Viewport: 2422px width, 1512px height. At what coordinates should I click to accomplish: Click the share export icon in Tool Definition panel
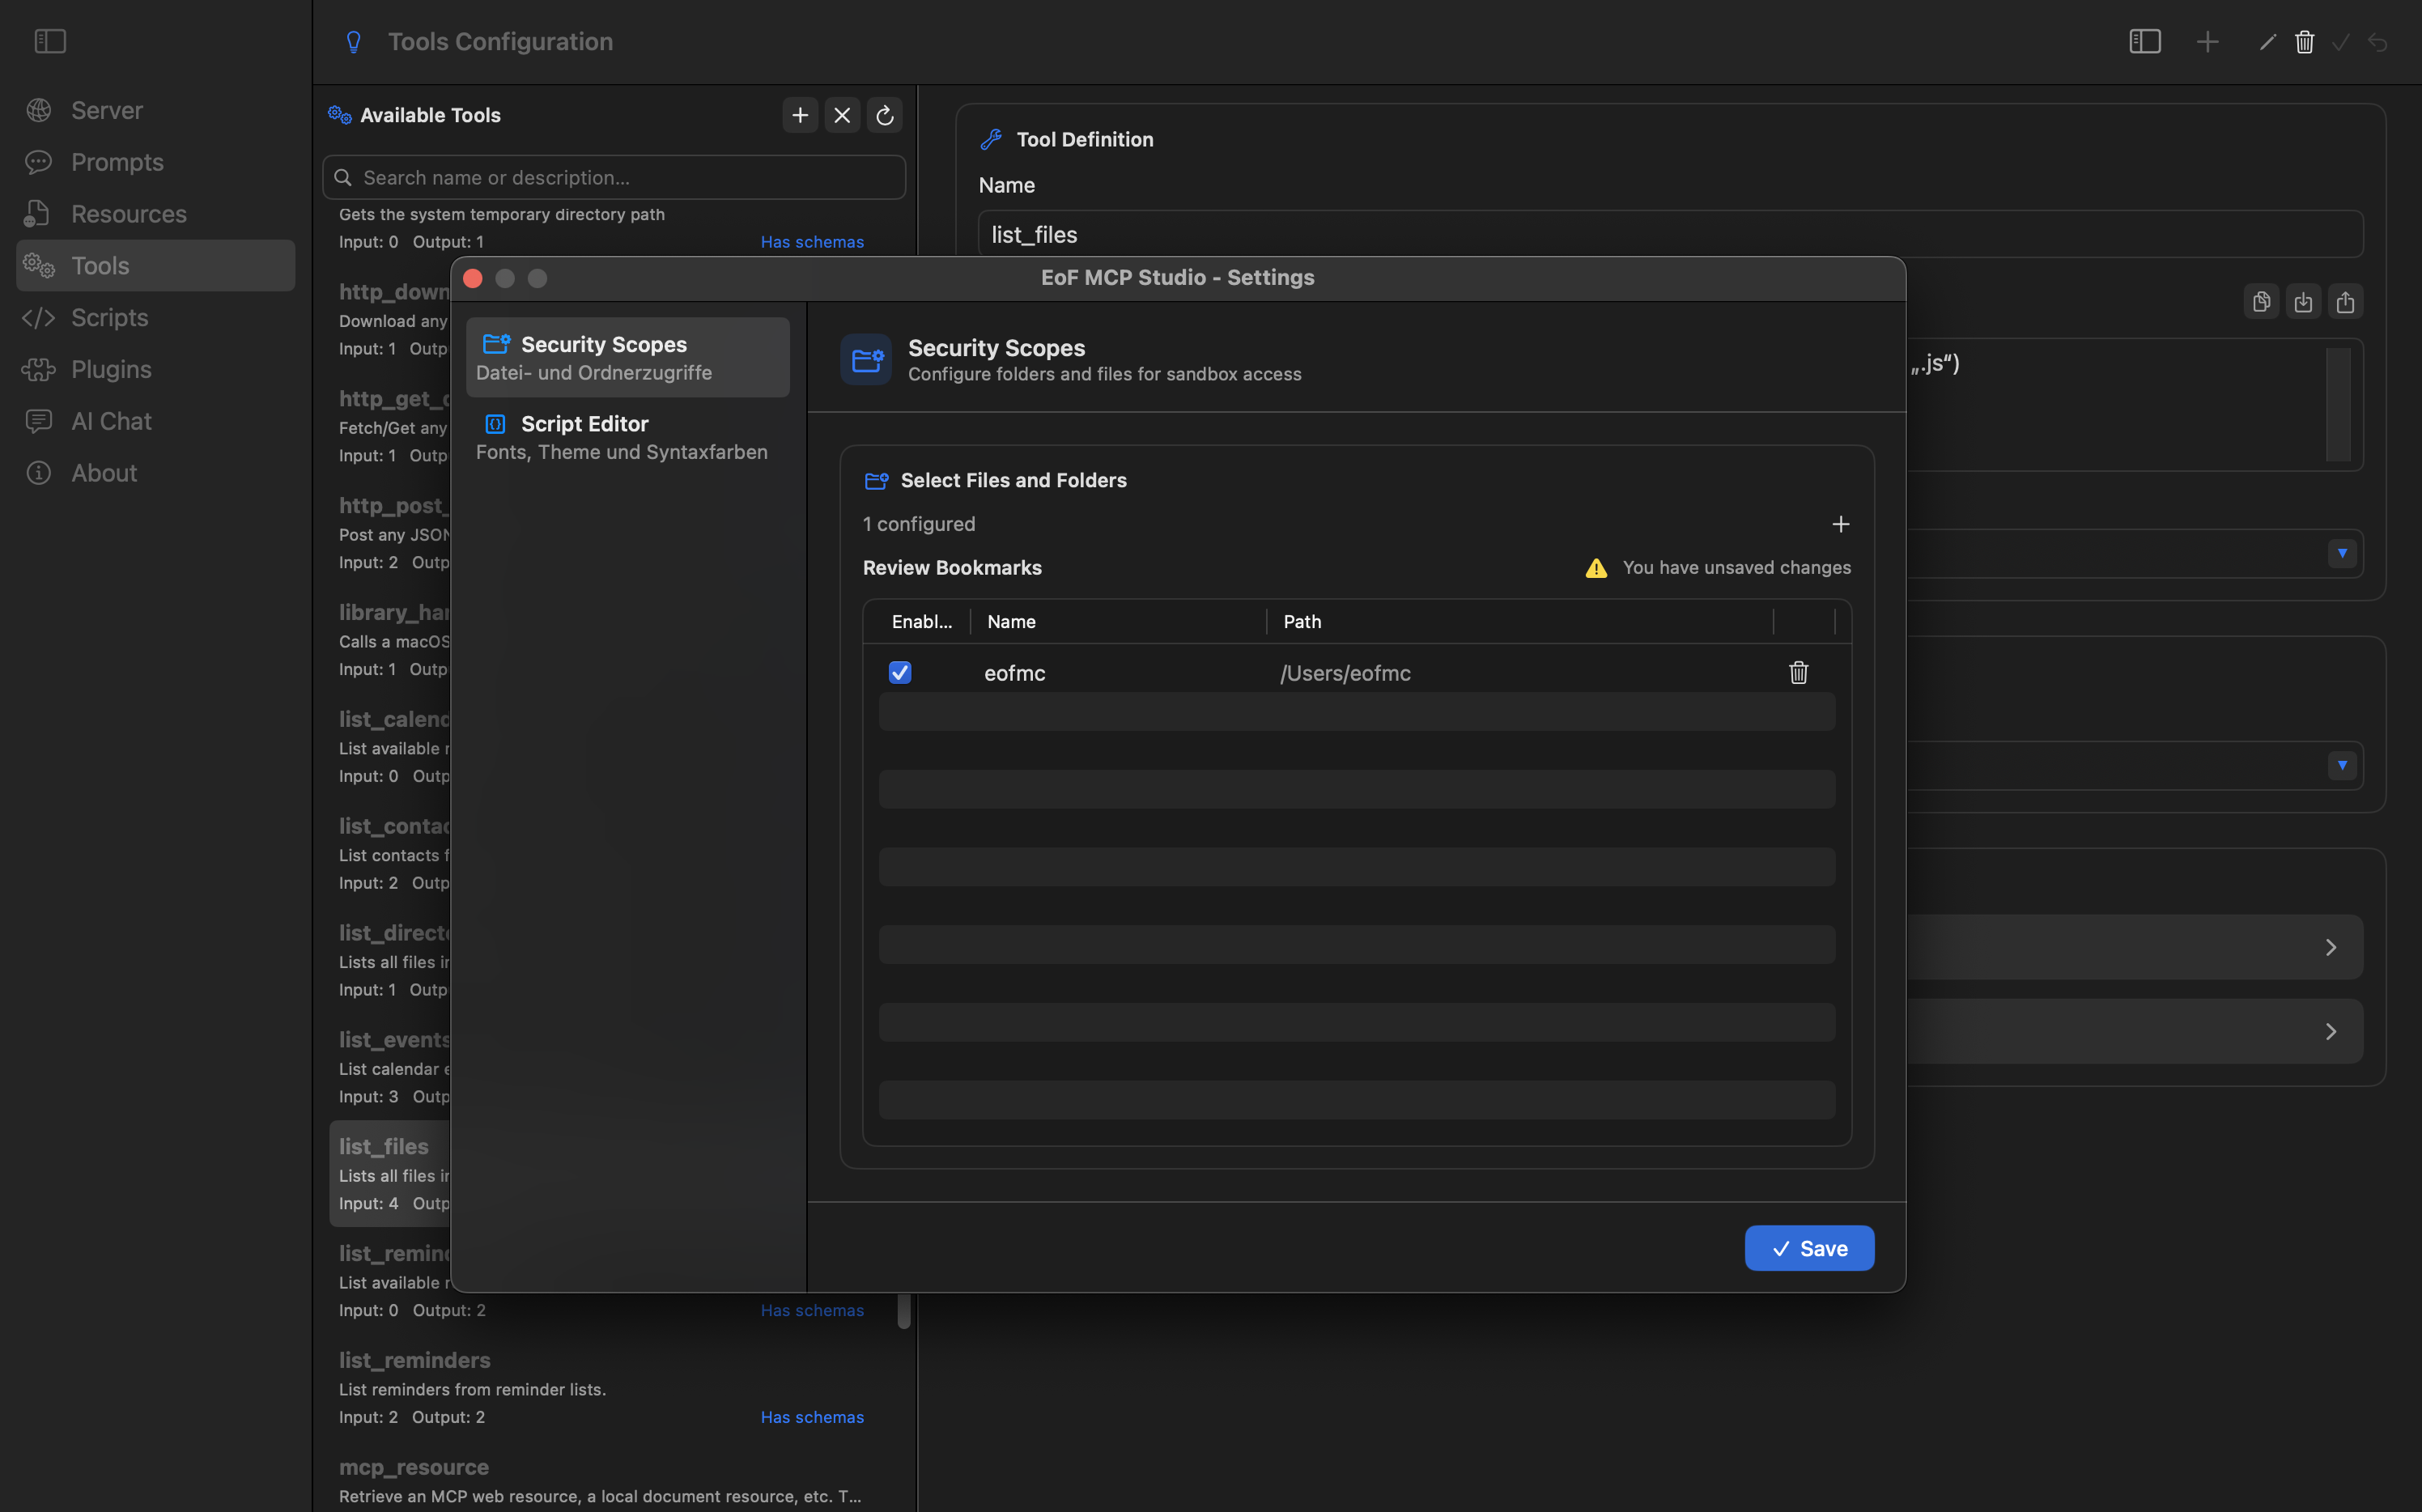click(2345, 301)
